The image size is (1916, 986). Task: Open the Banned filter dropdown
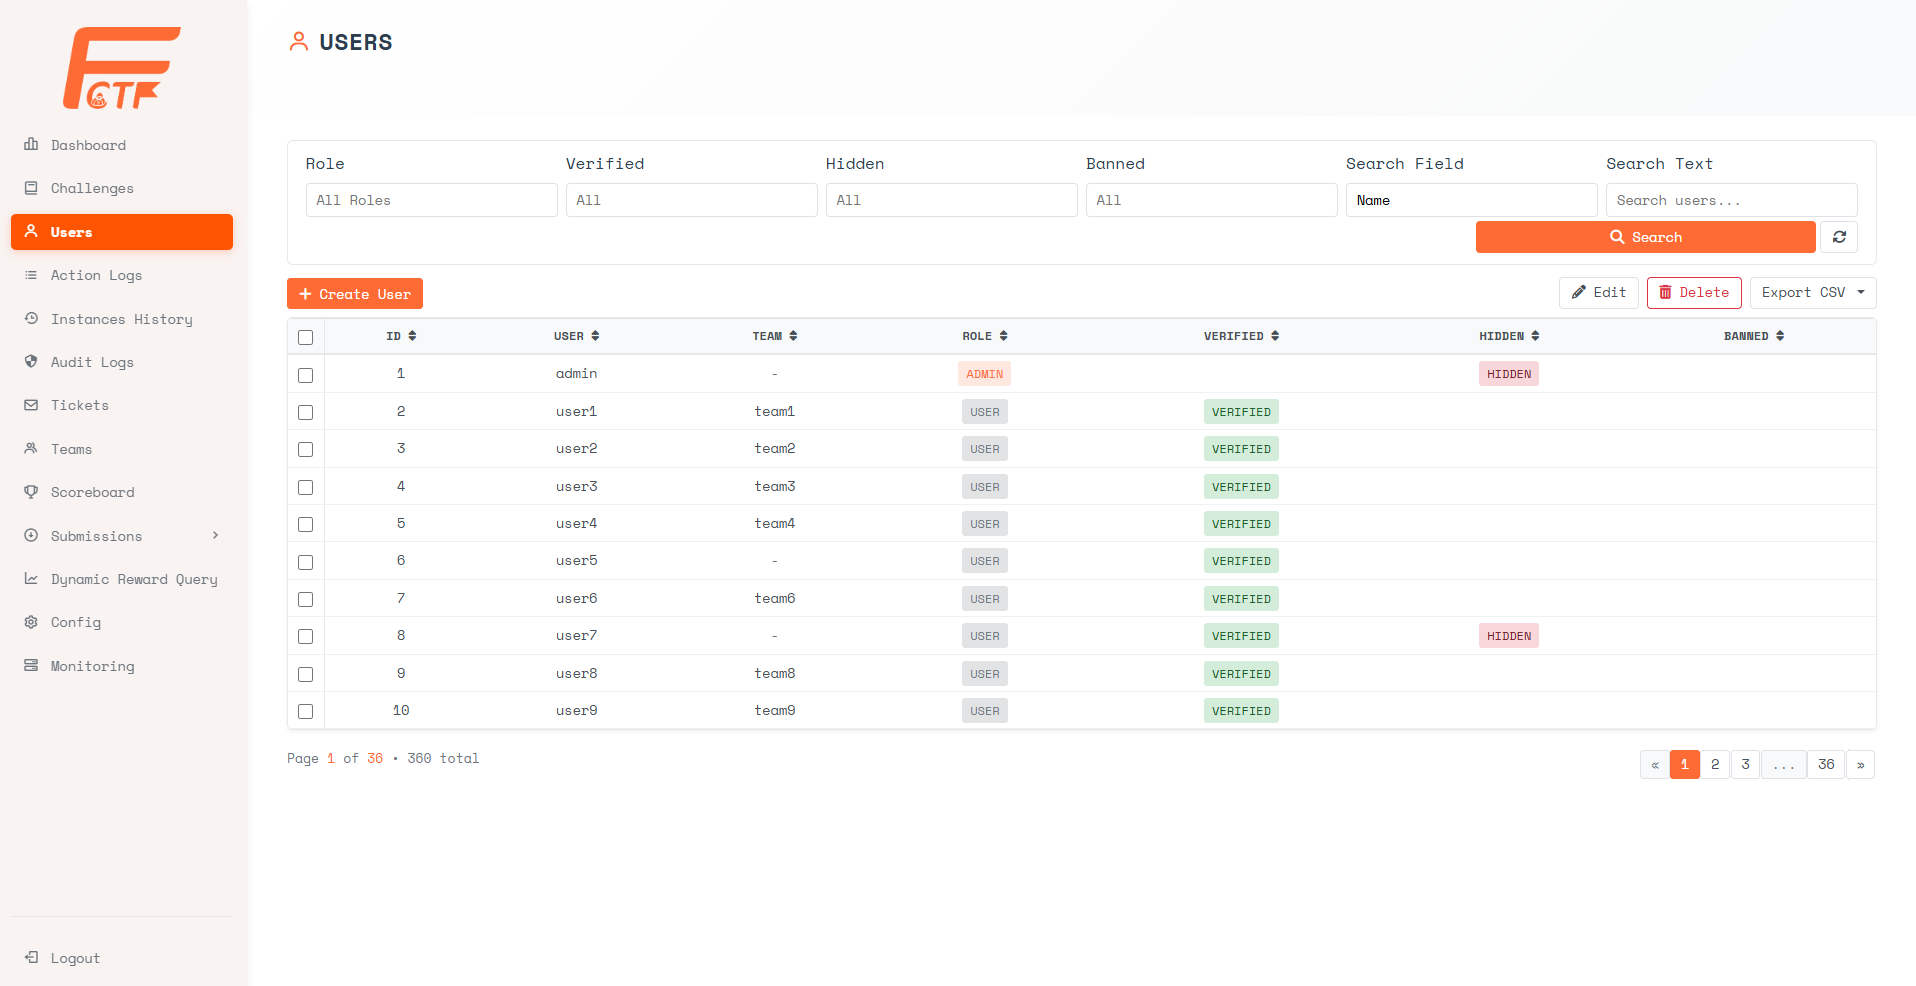pos(1212,200)
